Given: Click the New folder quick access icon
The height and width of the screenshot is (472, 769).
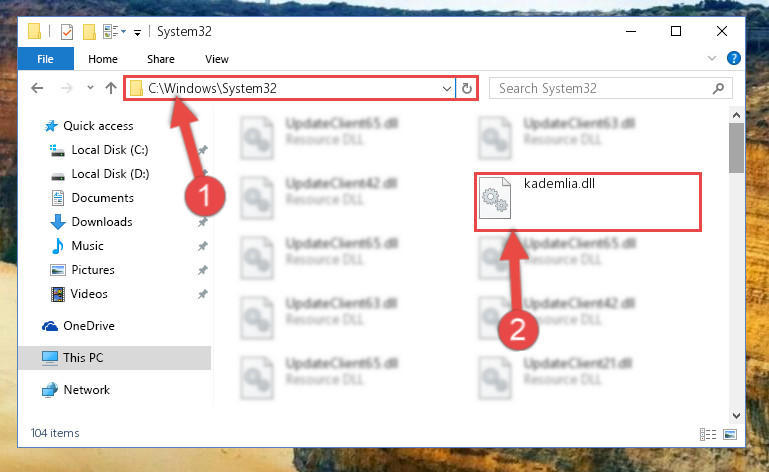Looking at the screenshot, I should 89,32.
